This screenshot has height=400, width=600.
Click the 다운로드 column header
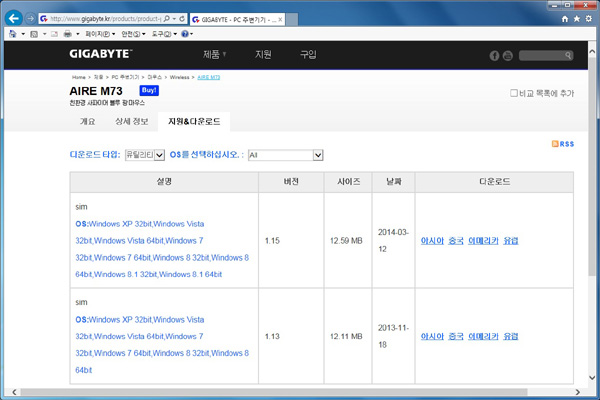point(494,182)
